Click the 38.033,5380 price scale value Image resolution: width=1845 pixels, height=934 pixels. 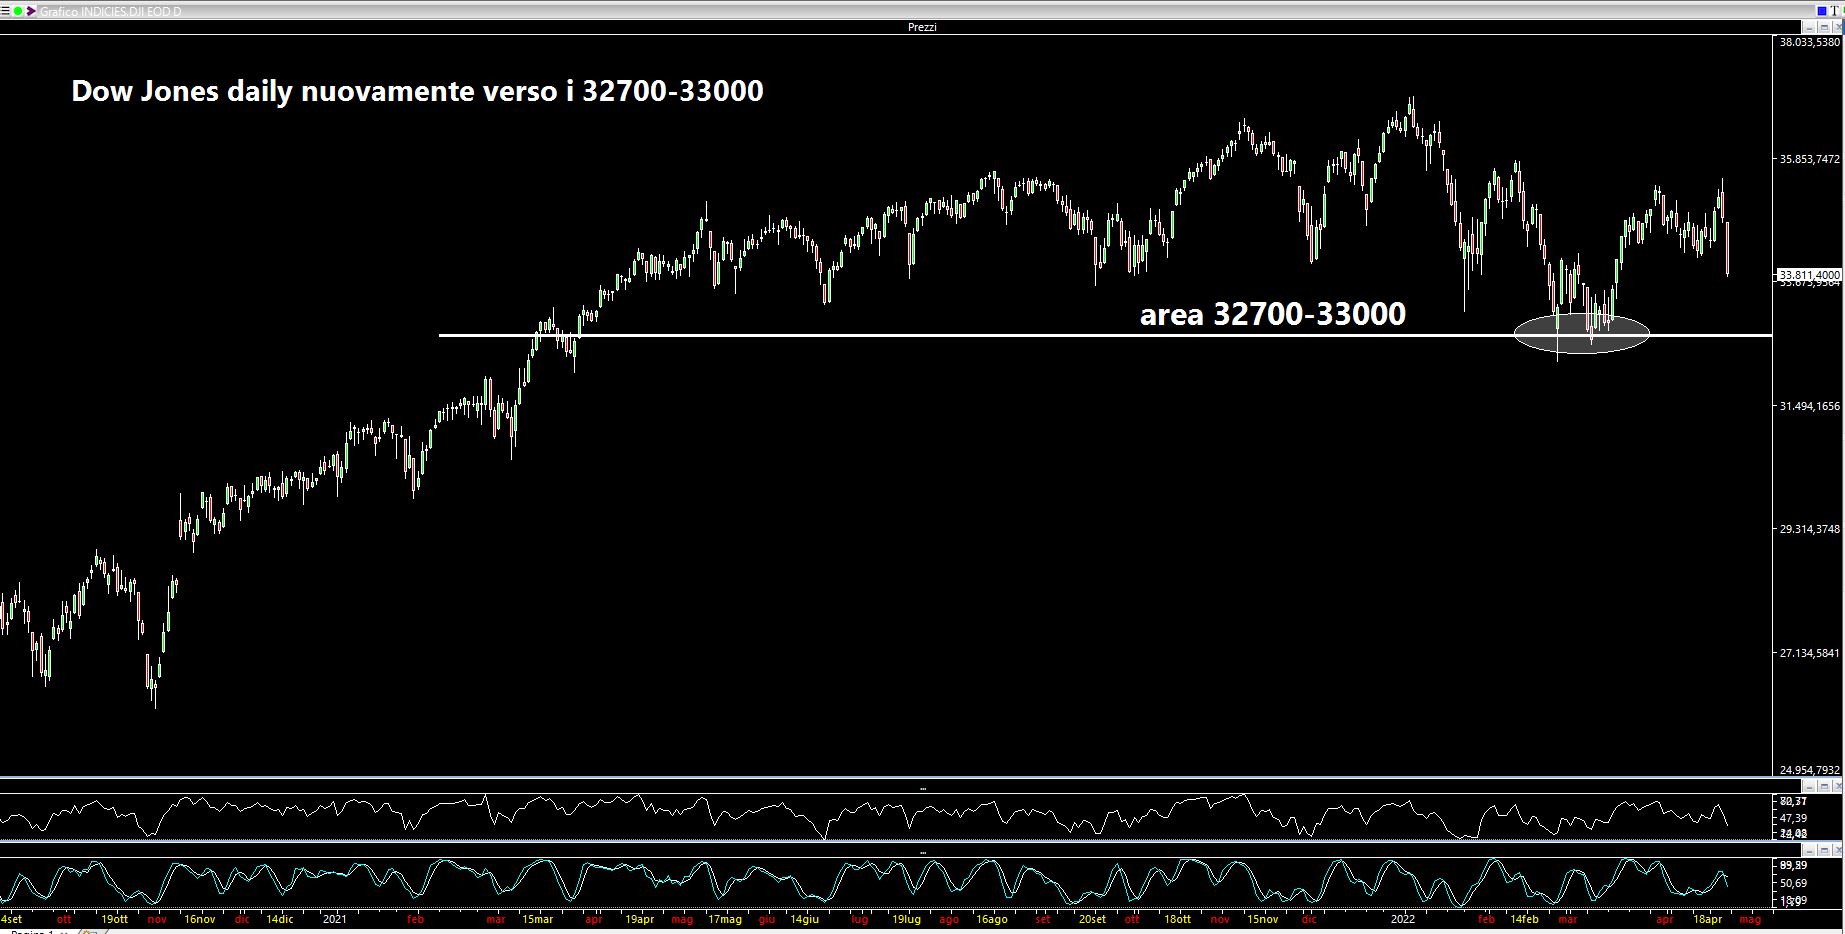pos(1810,42)
